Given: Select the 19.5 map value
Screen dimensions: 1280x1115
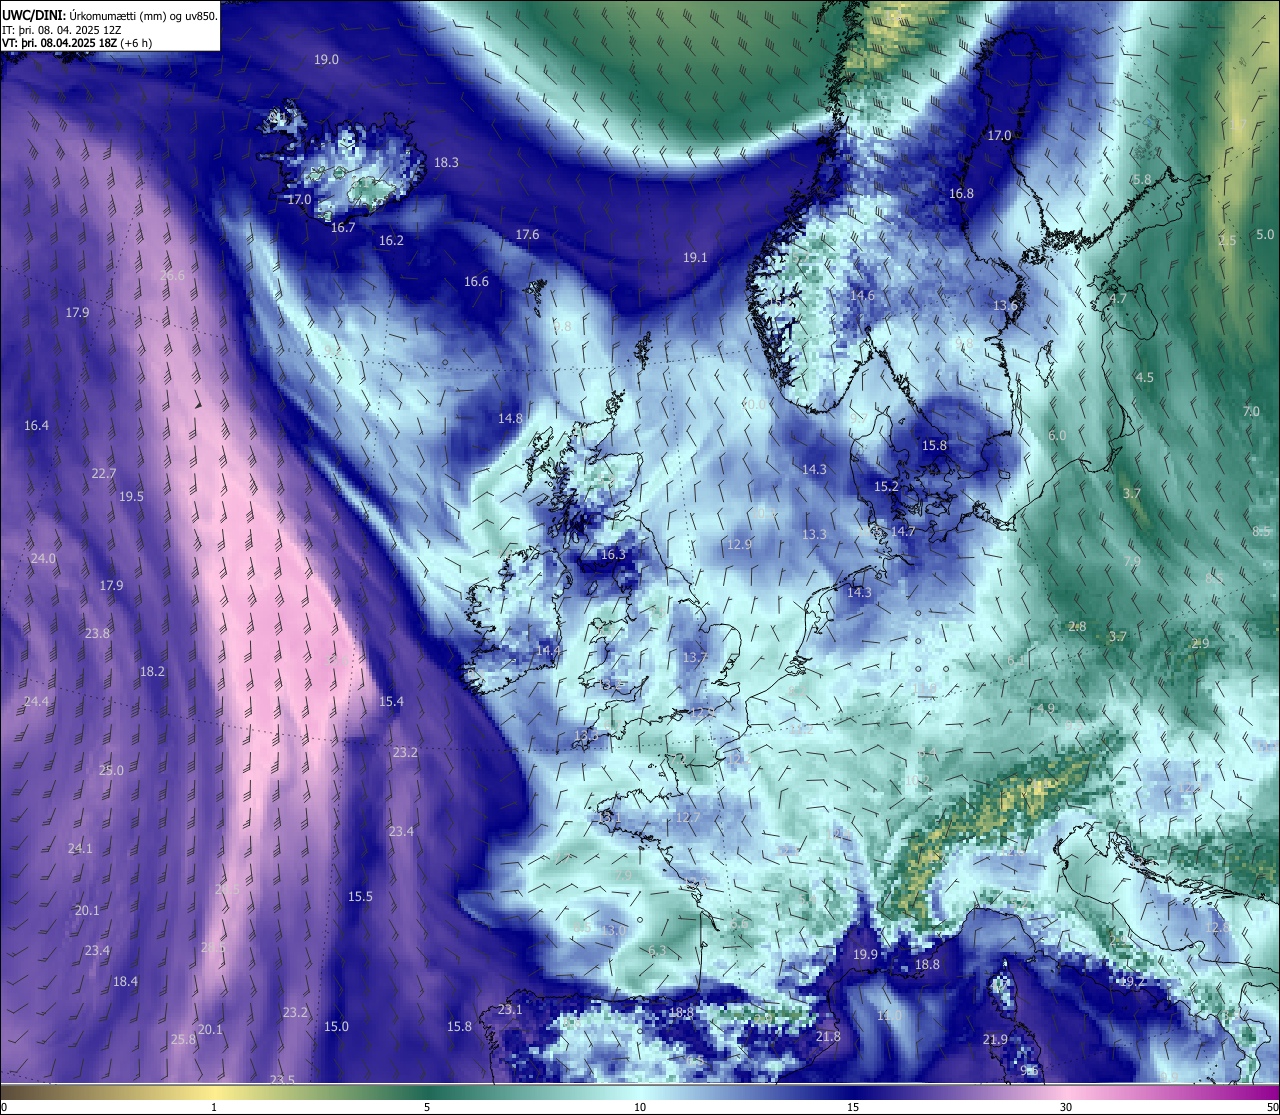Looking at the screenshot, I should click(131, 497).
